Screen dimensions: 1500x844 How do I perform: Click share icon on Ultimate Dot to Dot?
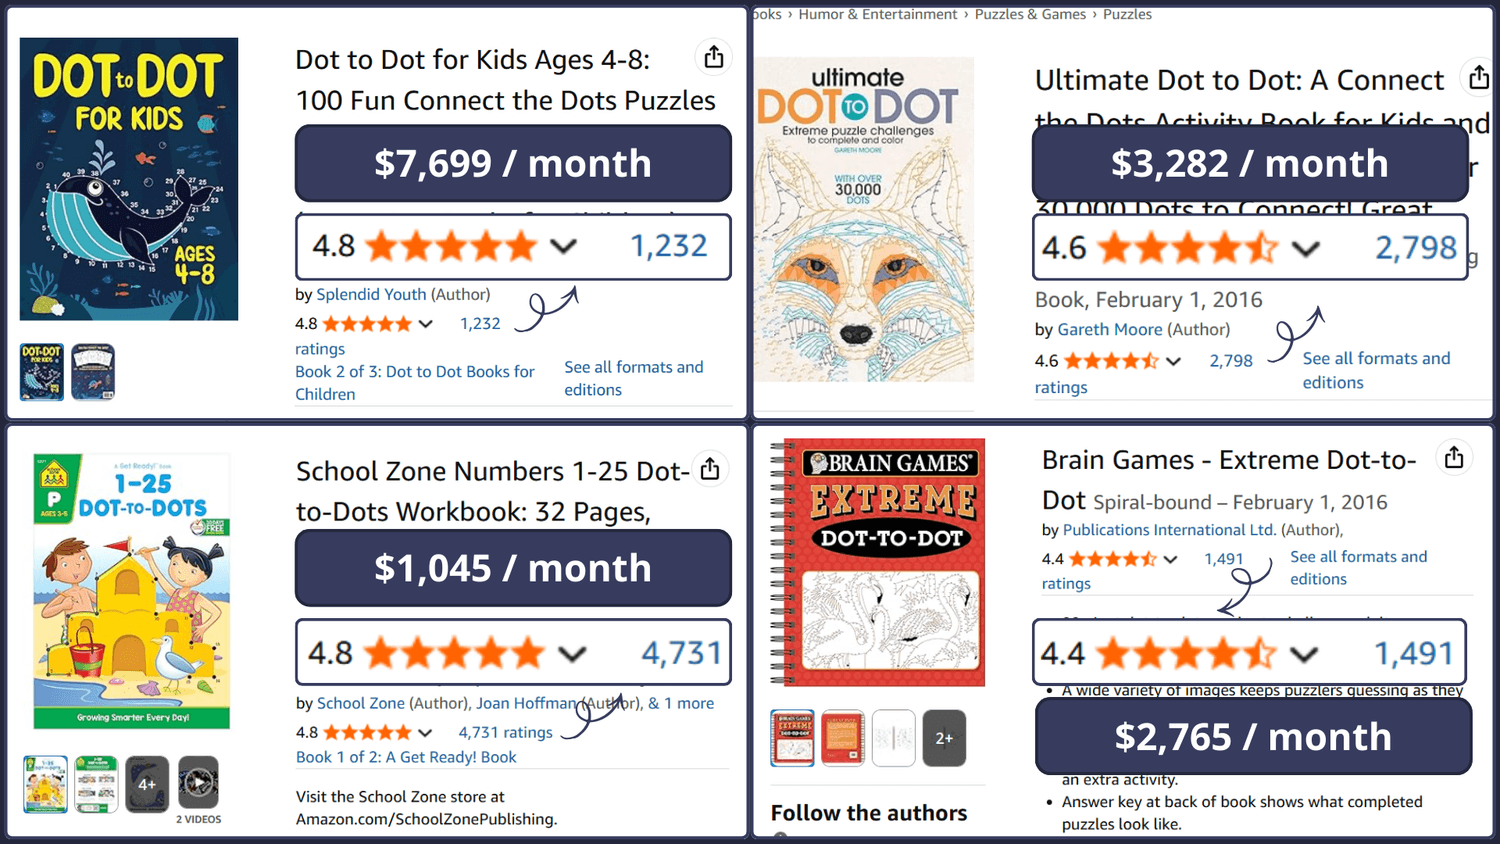coord(1478,76)
